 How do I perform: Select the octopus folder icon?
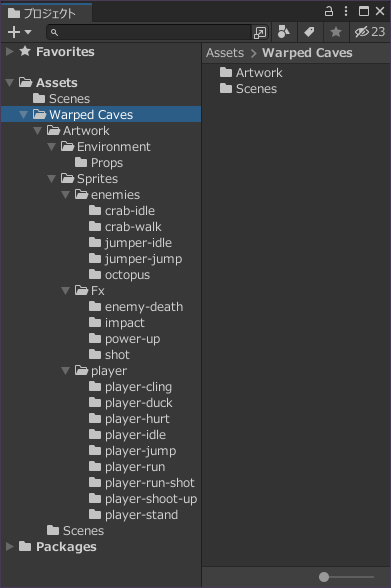point(95,274)
